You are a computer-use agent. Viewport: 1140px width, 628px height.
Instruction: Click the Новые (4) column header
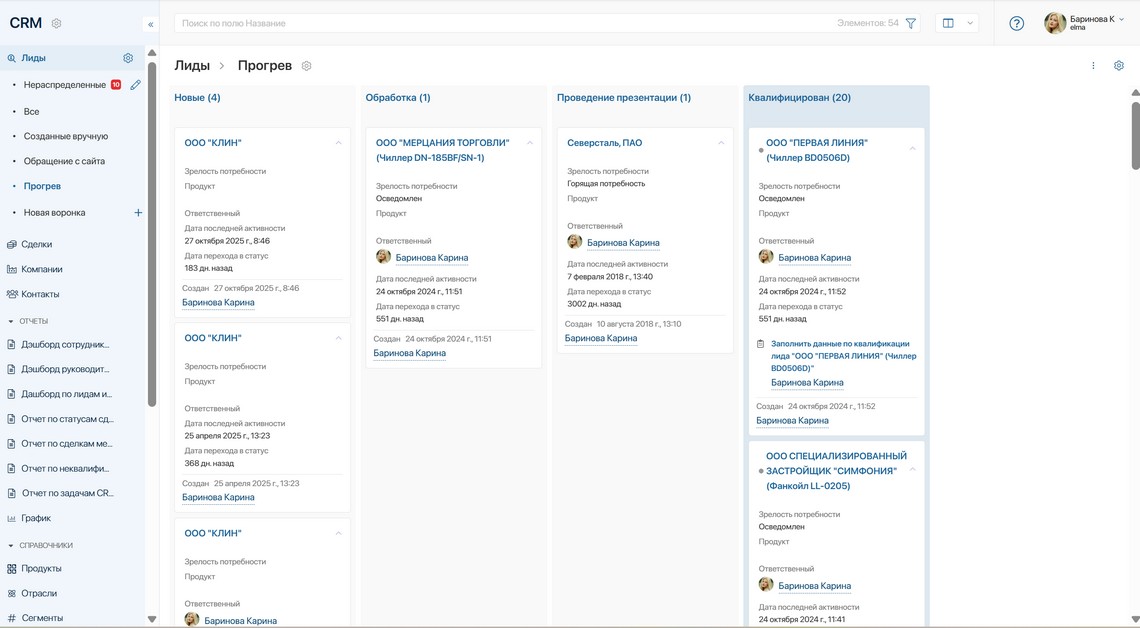click(x=197, y=97)
